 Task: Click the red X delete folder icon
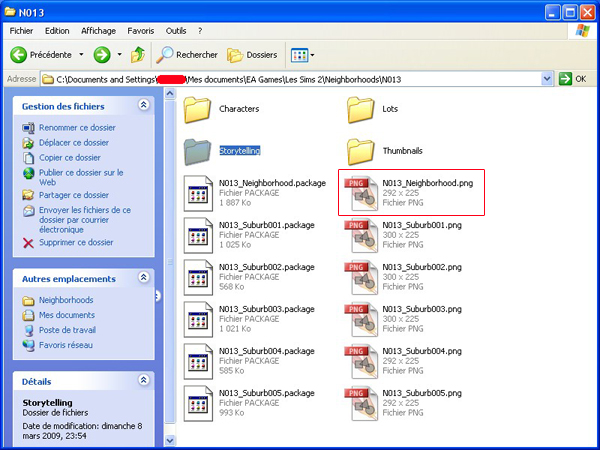coord(28,243)
